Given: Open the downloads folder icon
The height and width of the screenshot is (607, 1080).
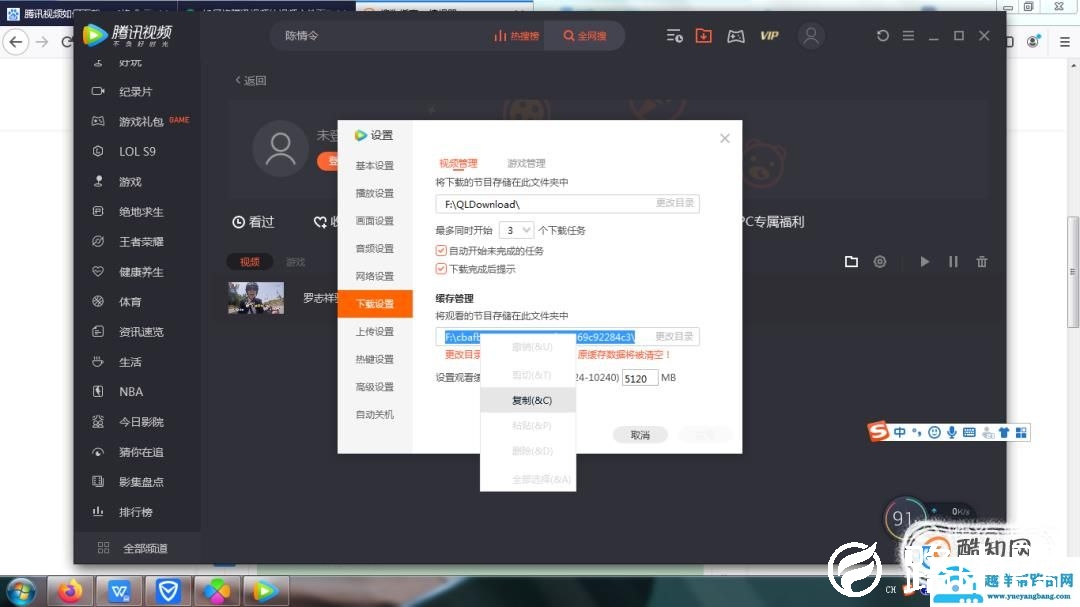Looking at the screenshot, I should tap(851, 261).
